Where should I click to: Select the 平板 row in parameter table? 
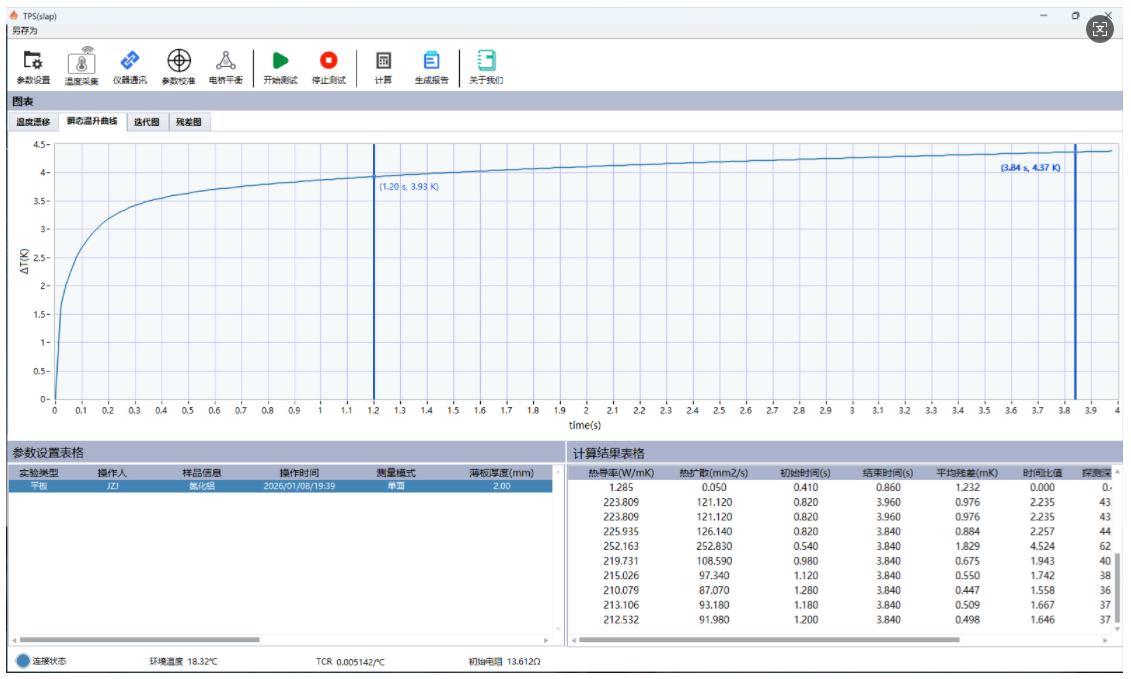280,486
